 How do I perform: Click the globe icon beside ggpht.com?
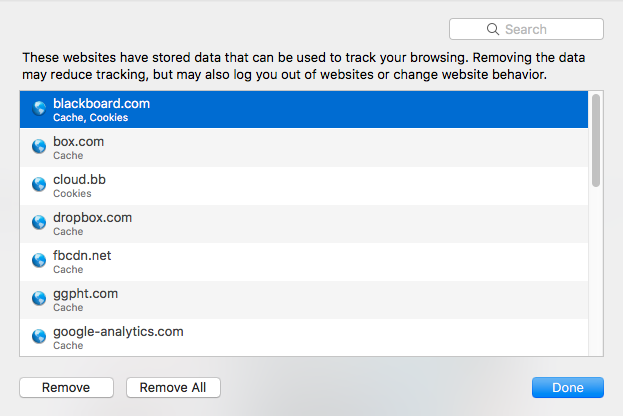(39, 299)
